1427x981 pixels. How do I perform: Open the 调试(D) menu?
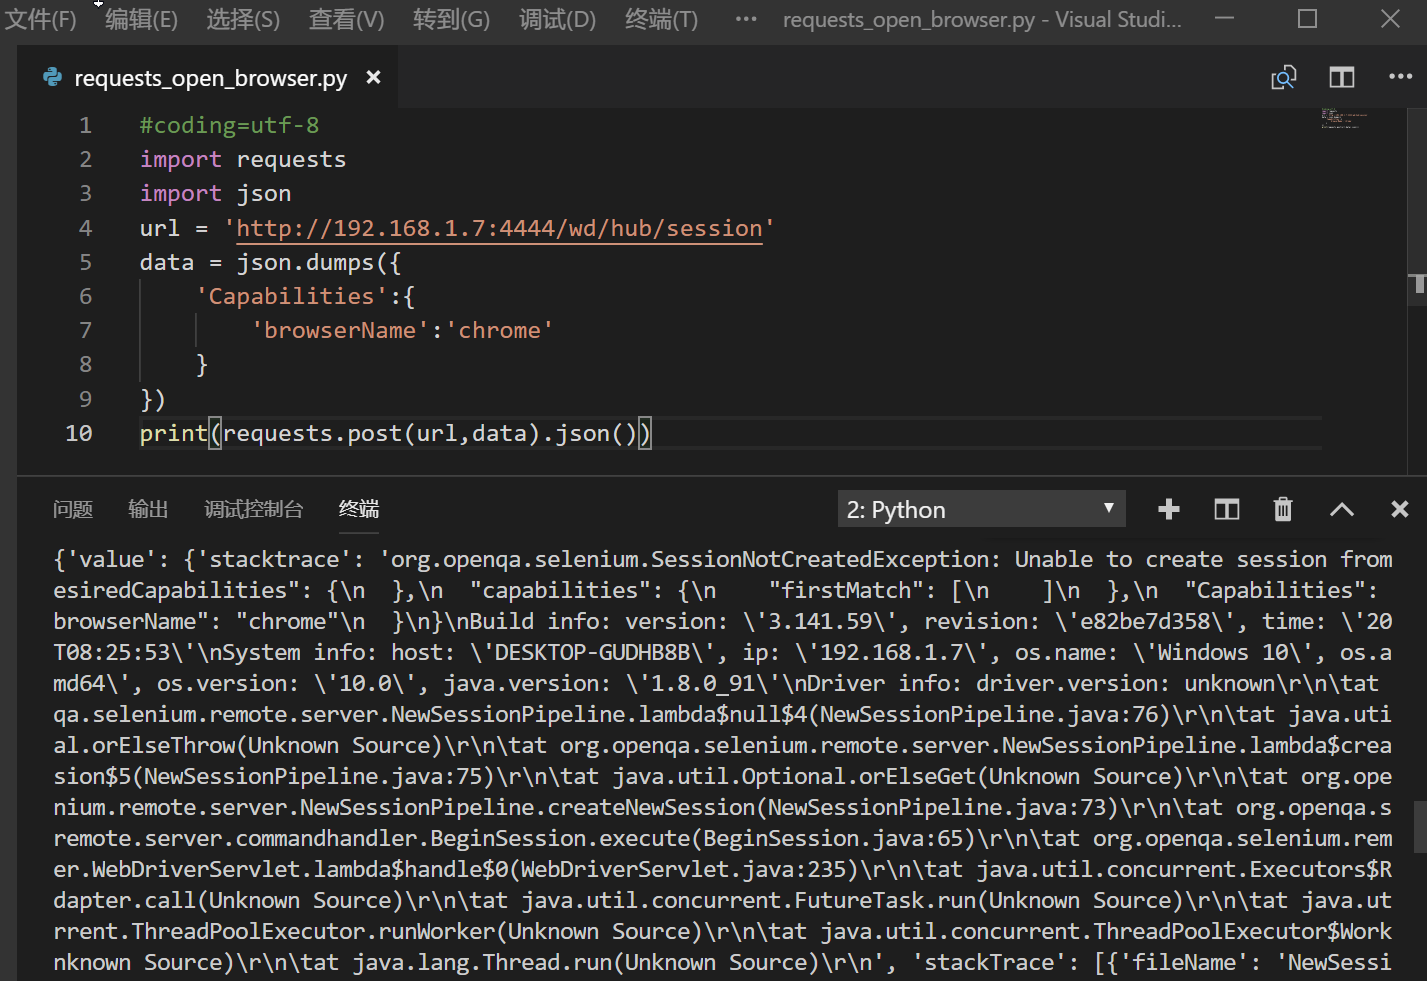558,19
